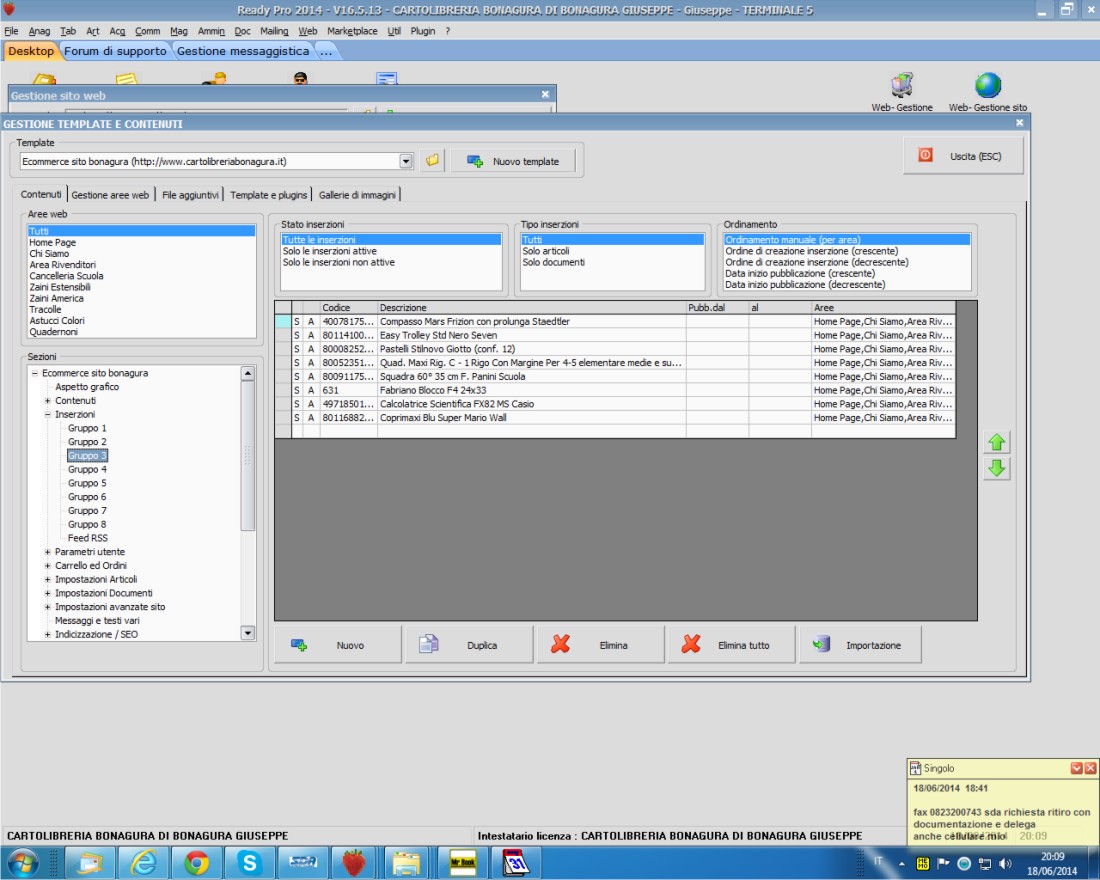Screen dimensions: 1100x880
Task: Select Calcolatrice Scientifica FX82 MS Casio row
Action: pyautogui.click(x=615, y=404)
